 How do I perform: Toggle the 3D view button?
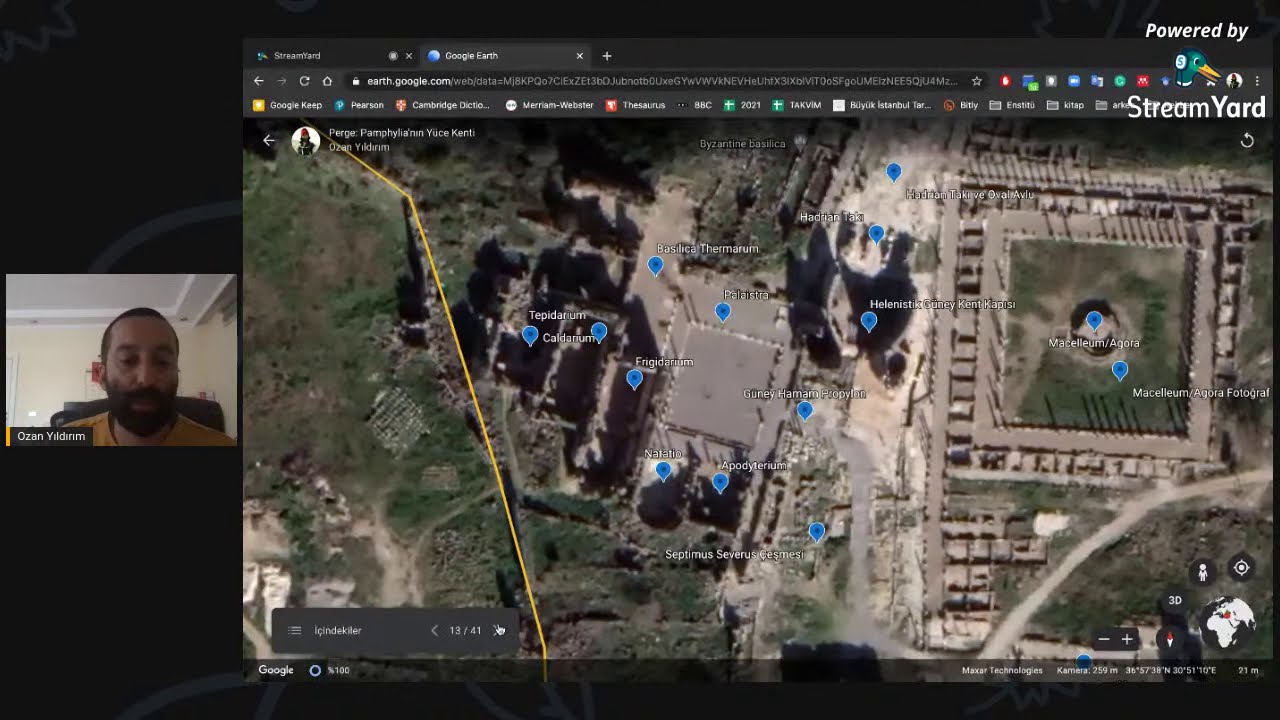1175,600
